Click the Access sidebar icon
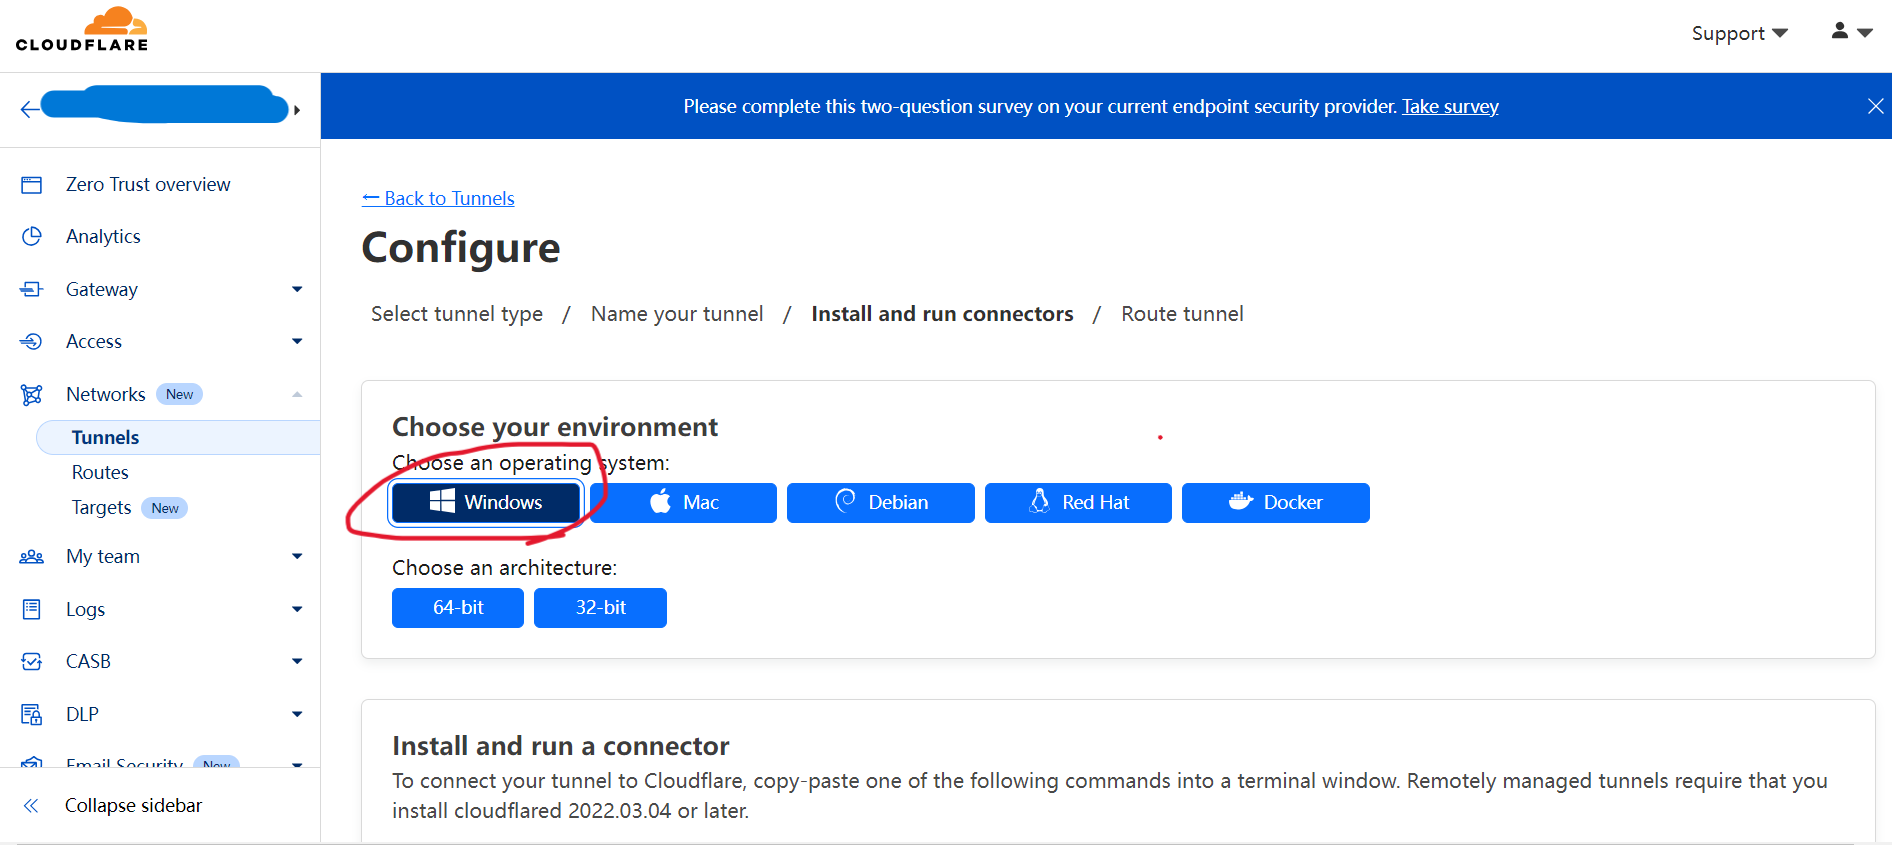 pyautogui.click(x=32, y=342)
